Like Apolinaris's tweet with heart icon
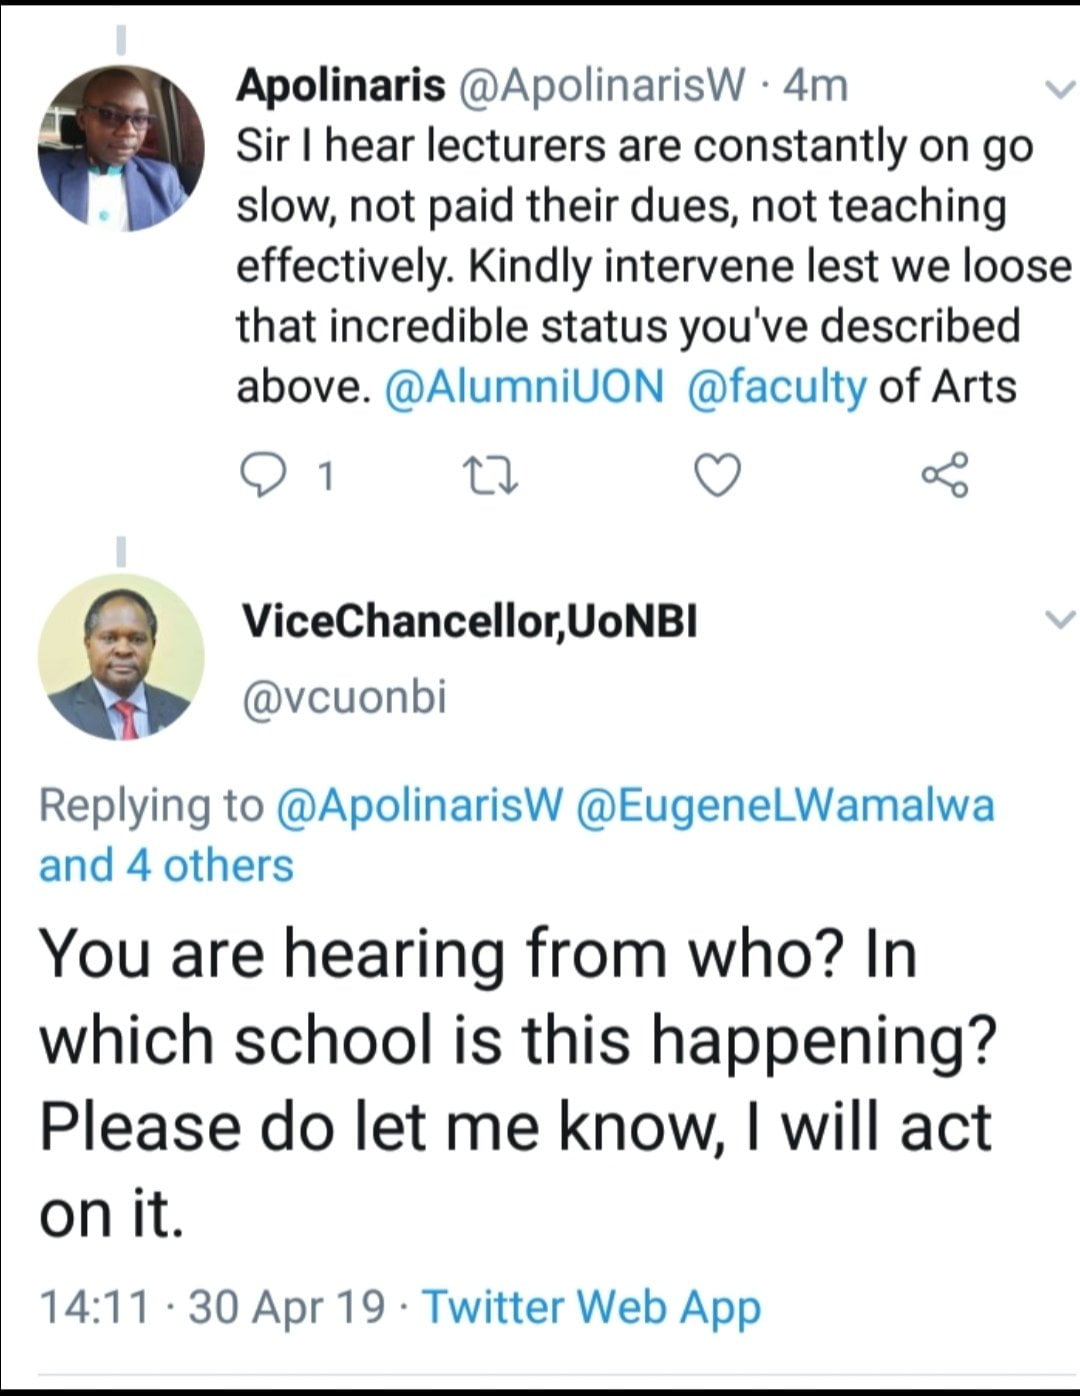The width and height of the screenshot is (1080, 1396). point(717,476)
